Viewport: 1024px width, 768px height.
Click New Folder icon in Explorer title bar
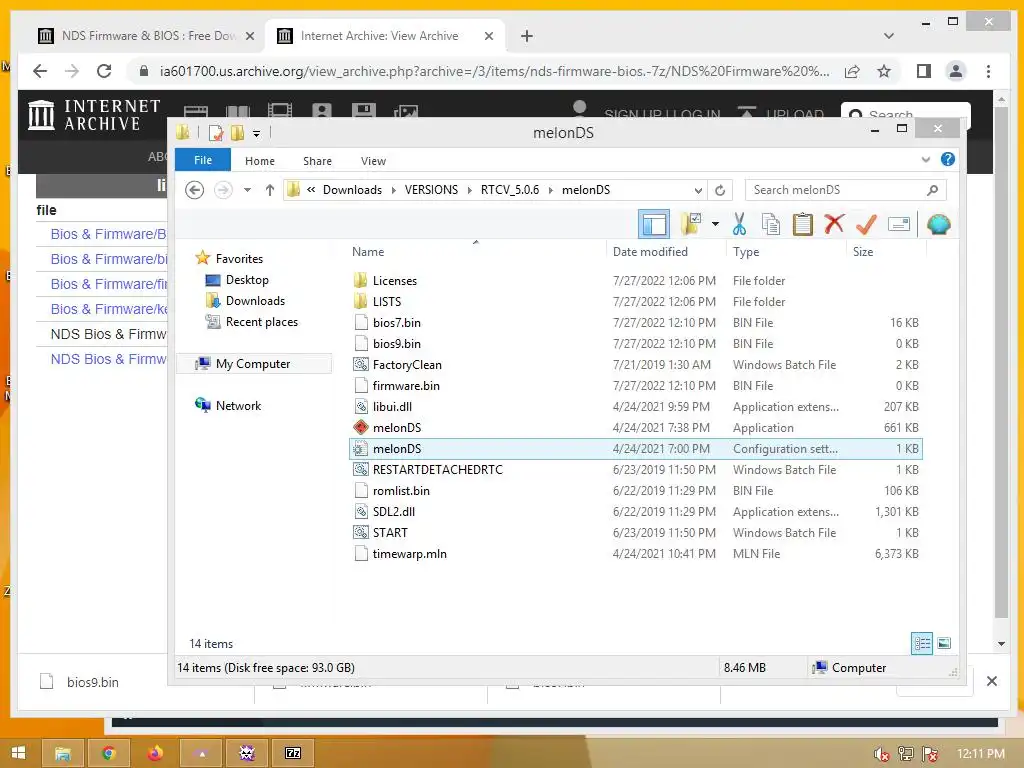238,133
